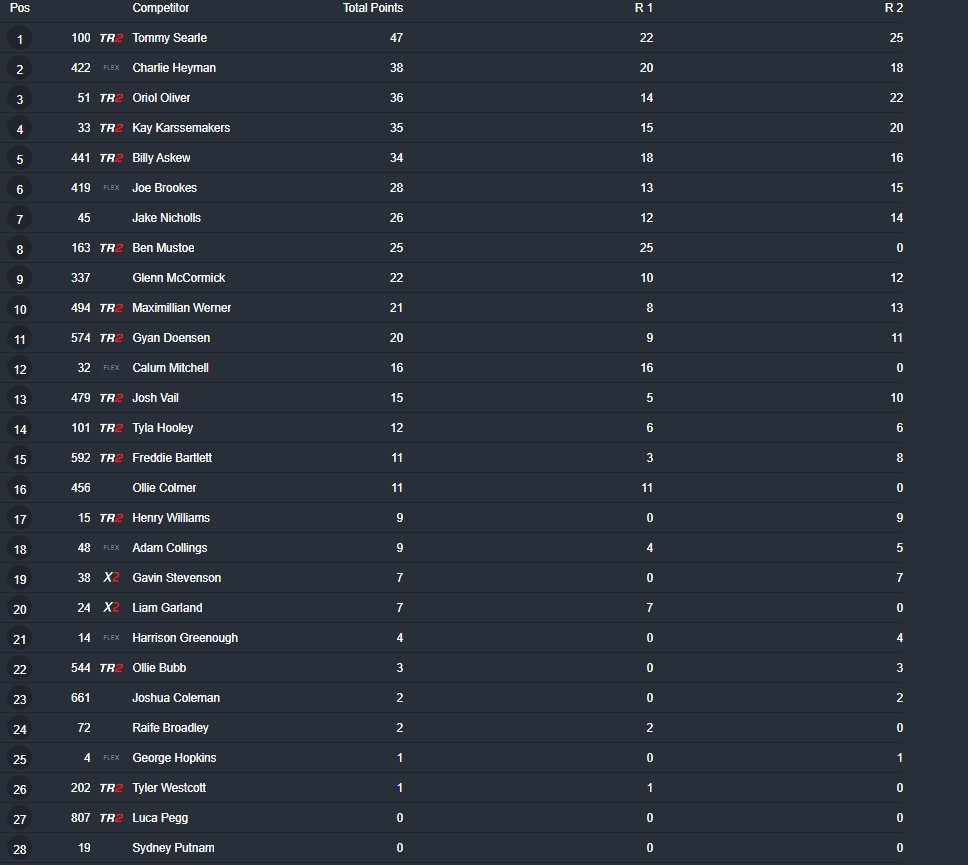This screenshot has height=865, width=968.
Task: Click the Competitor column header
Action: [x=161, y=8]
